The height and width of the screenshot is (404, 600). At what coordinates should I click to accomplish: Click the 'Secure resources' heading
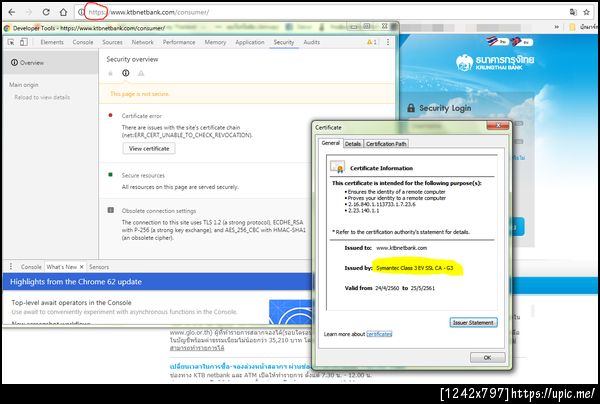[x=143, y=175]
